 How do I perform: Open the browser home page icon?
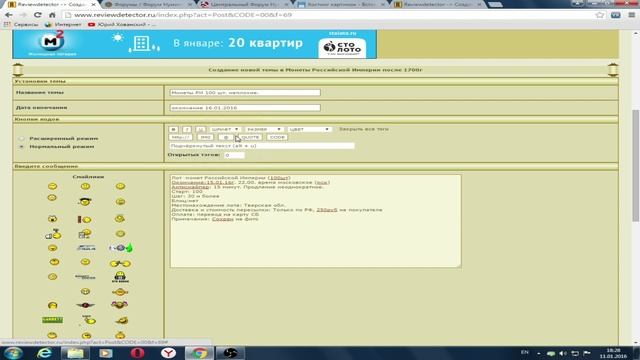coord(52,15)
